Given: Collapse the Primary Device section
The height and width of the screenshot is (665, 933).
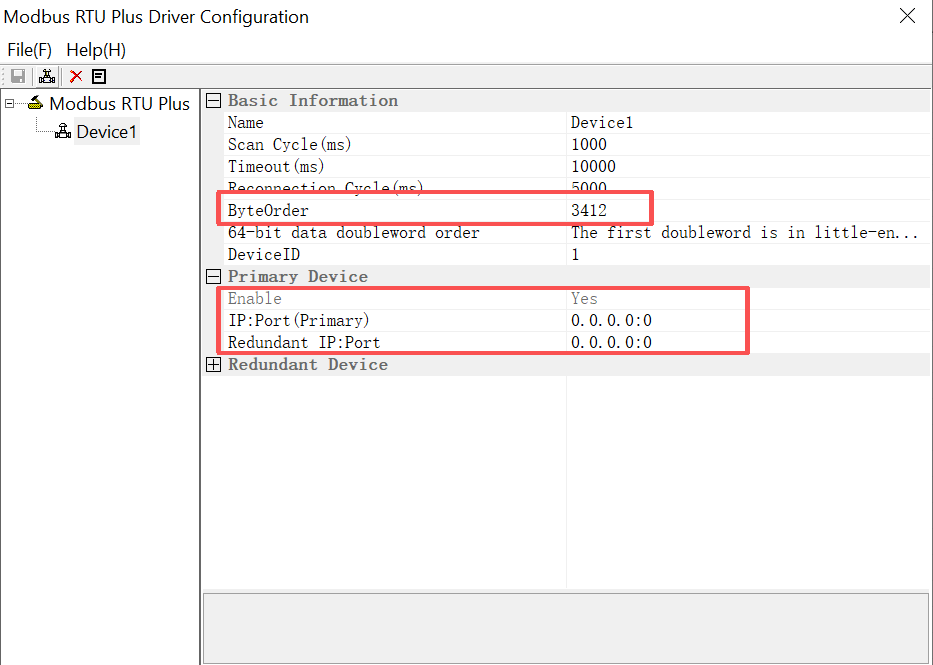Looking at the screenshot, I should point(213,277).
